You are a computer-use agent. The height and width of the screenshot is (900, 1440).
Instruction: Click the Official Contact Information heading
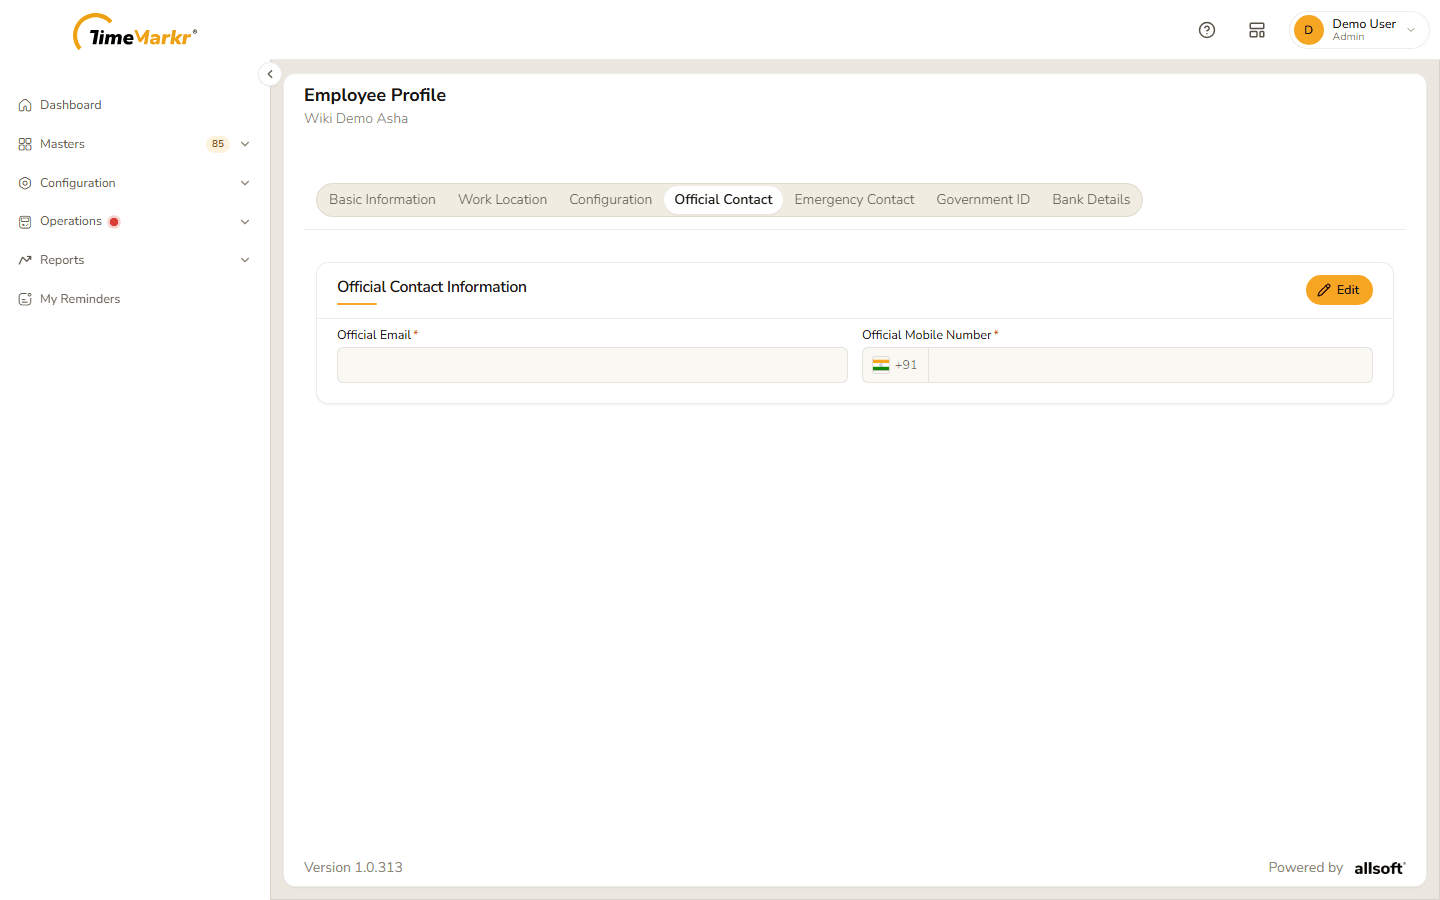coord(432,287)
